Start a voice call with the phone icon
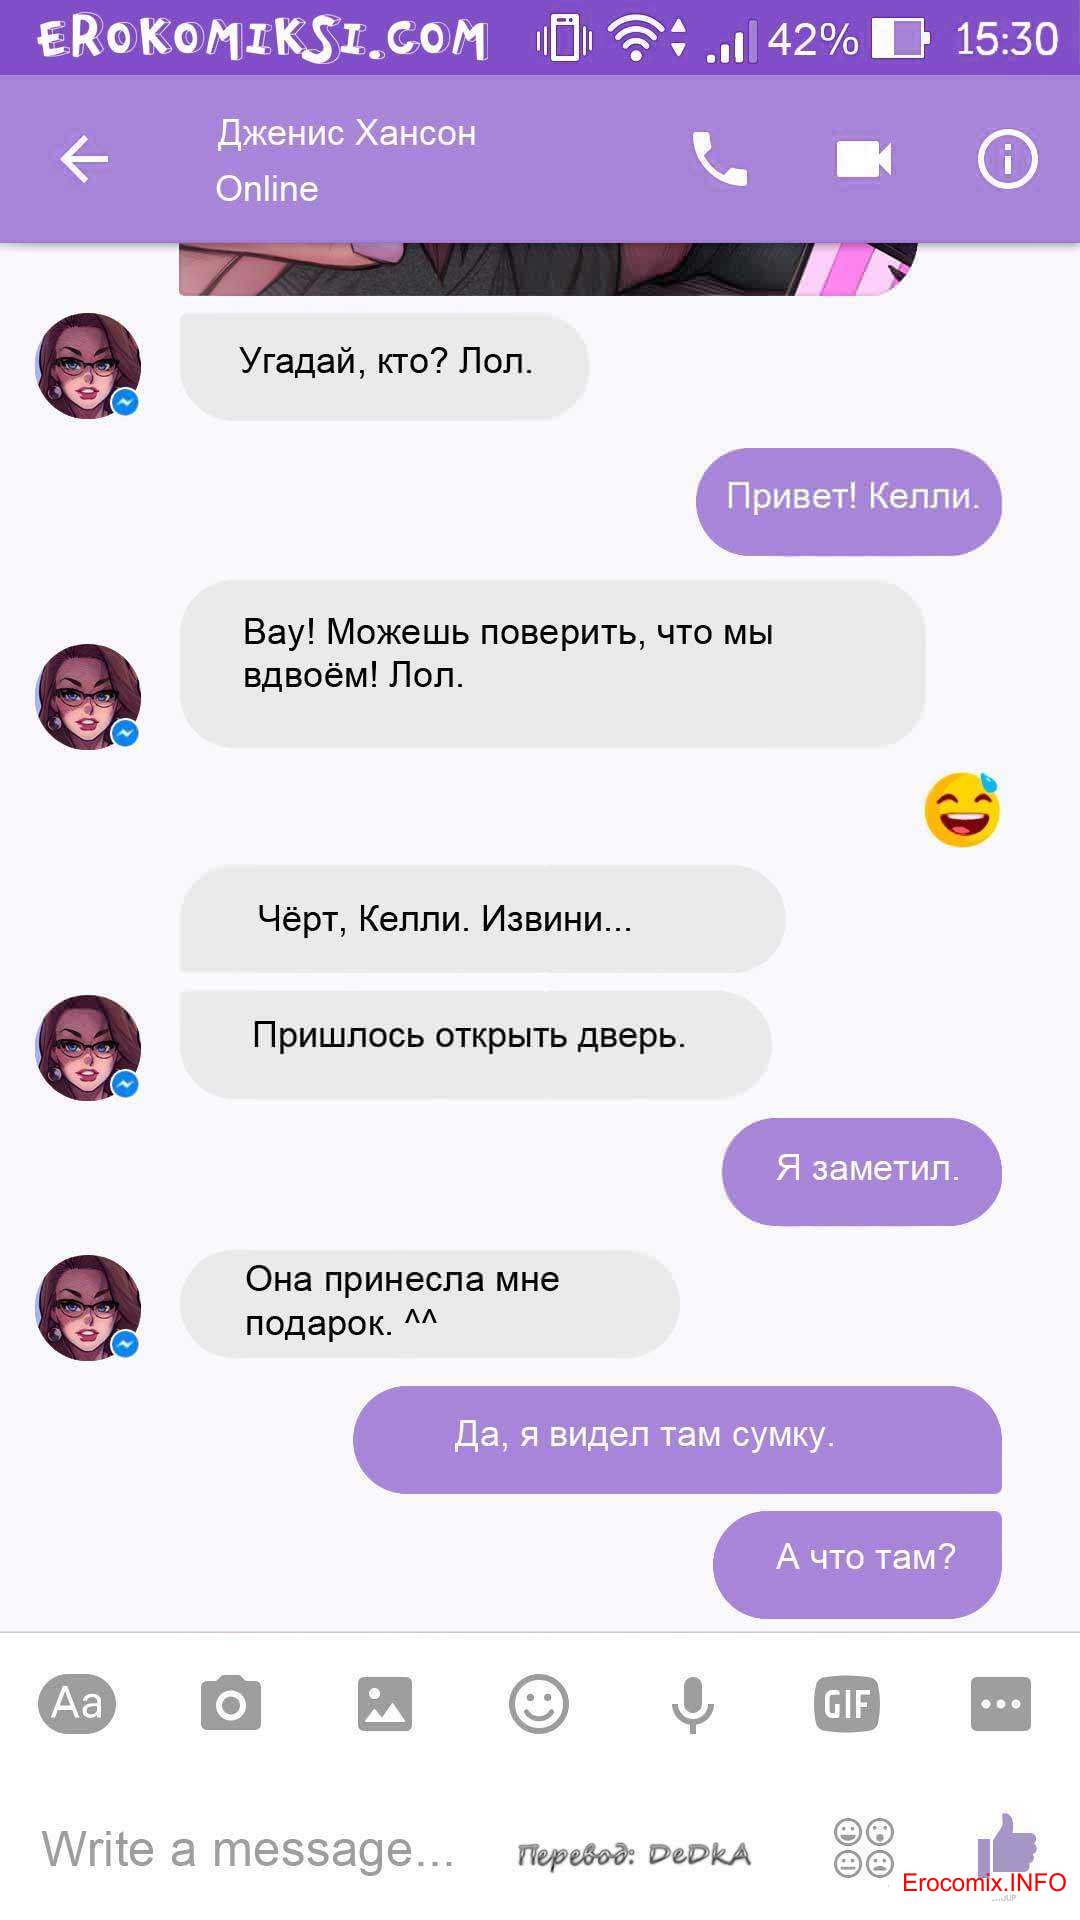The width and height of the screenshot is (1080, 1920). coord(720,160)
